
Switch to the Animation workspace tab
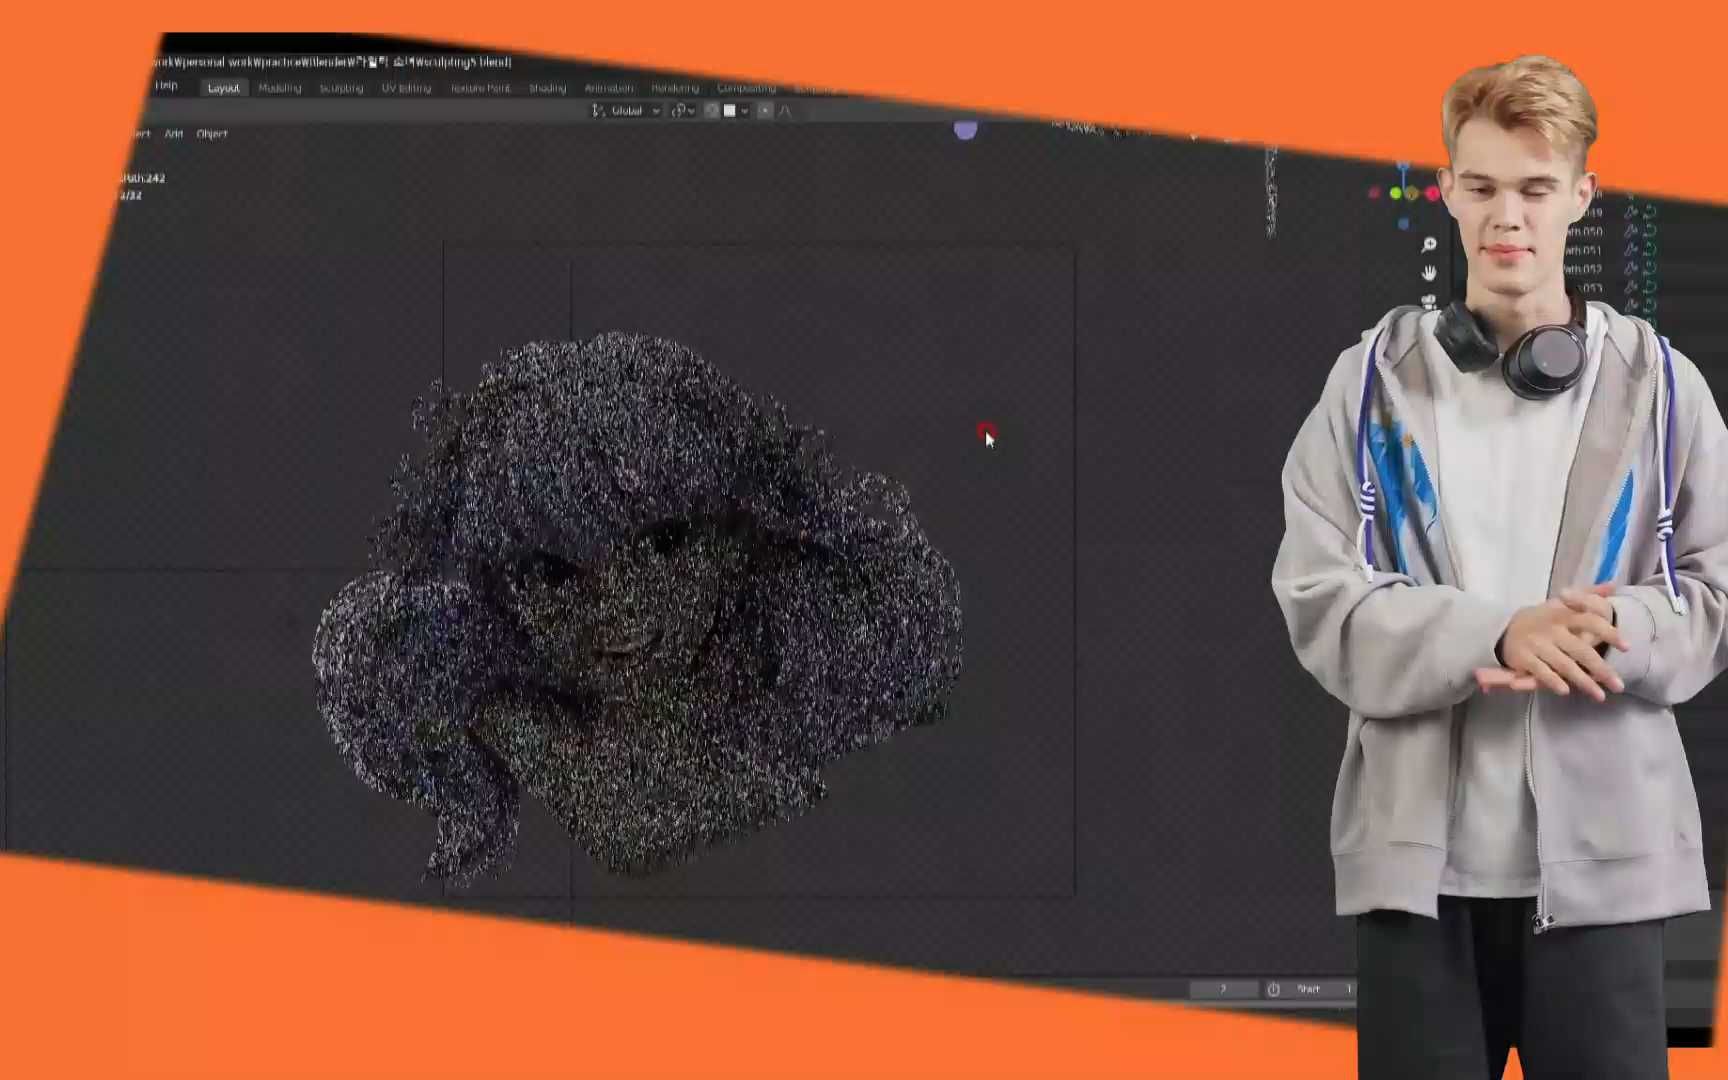(609, 88)
